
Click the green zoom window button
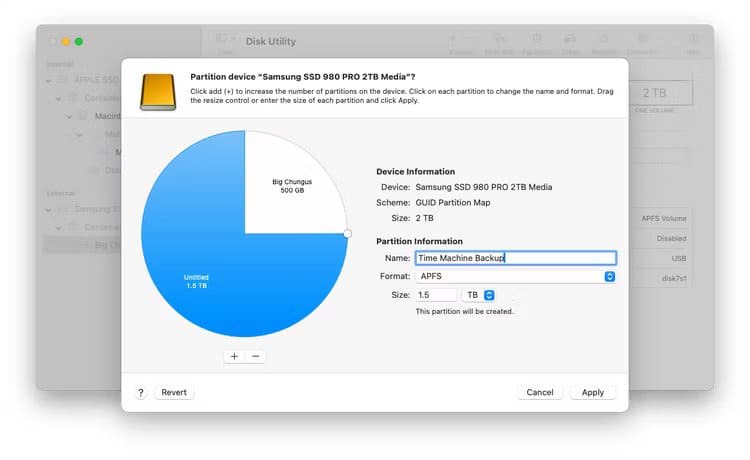79,42
